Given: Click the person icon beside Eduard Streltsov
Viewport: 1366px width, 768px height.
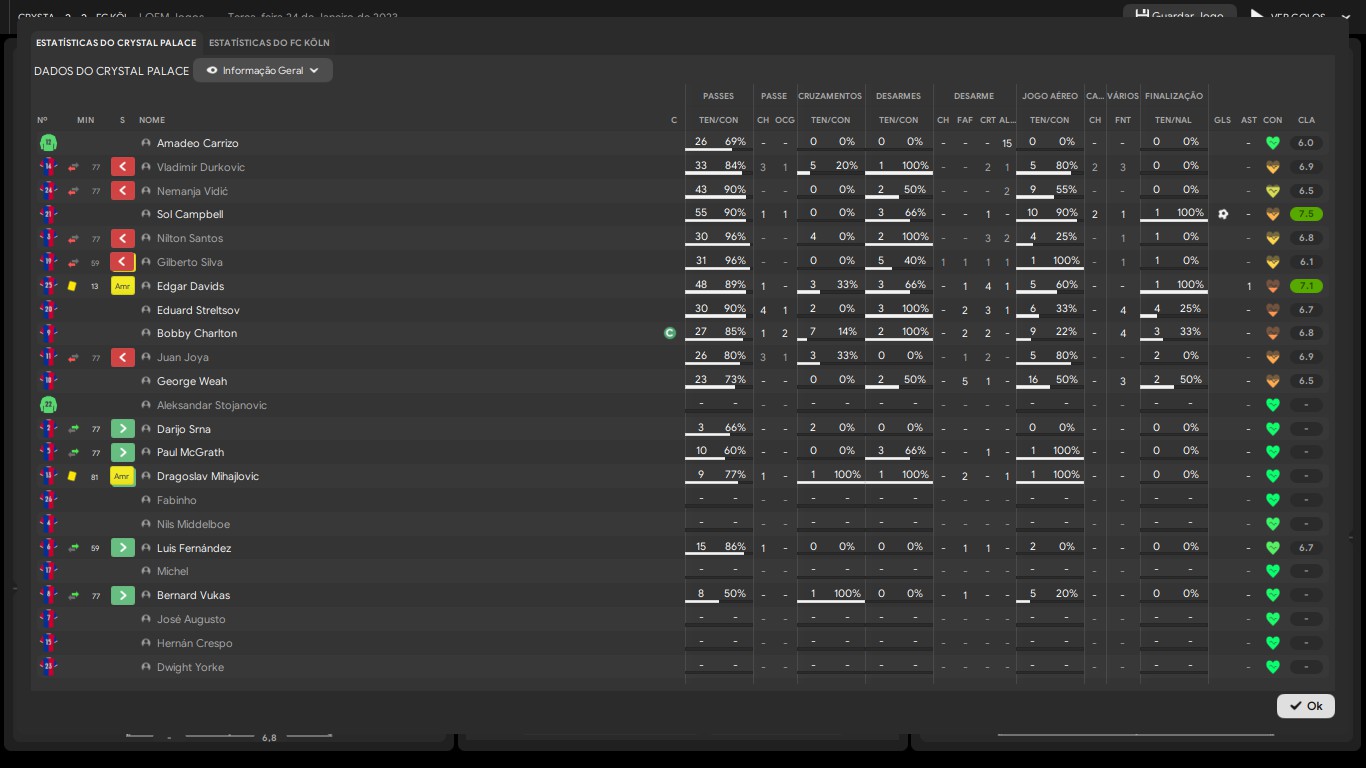Looking at the screenshot, I should (146, 310).
